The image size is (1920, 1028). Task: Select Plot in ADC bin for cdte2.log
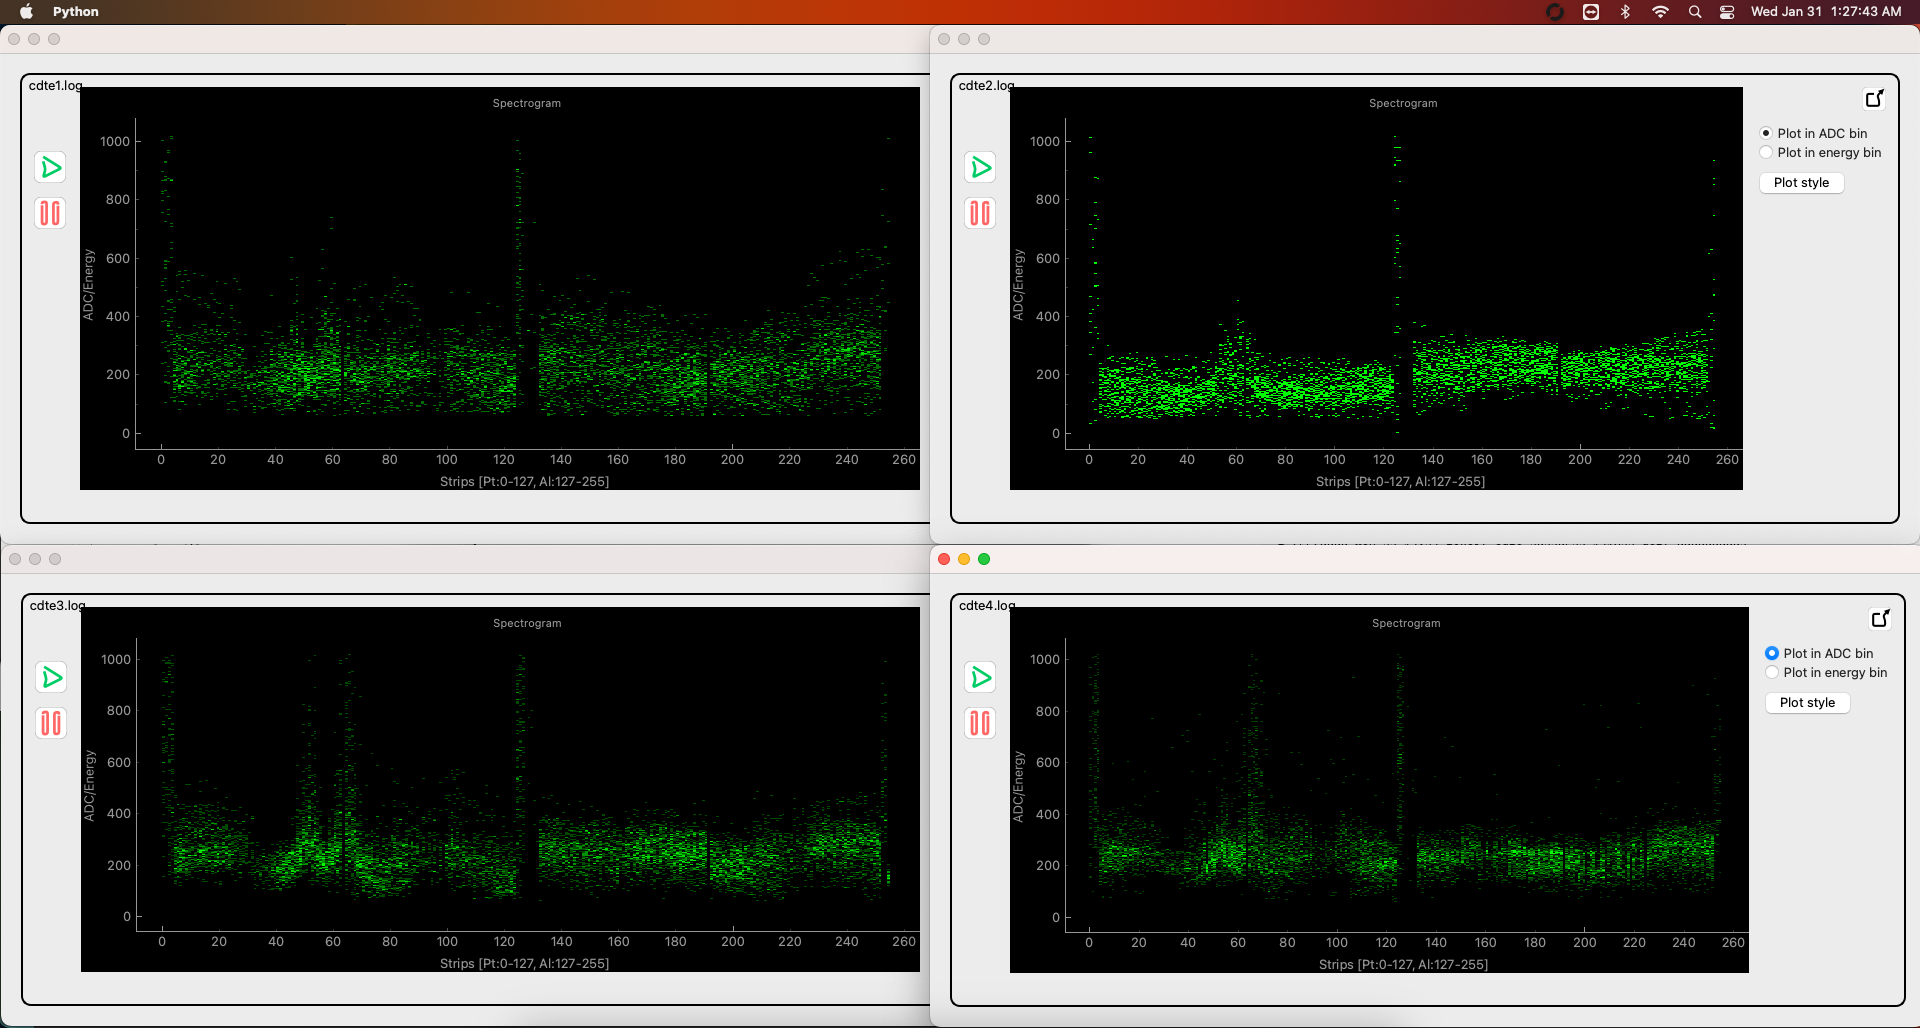coord(1813,133)
